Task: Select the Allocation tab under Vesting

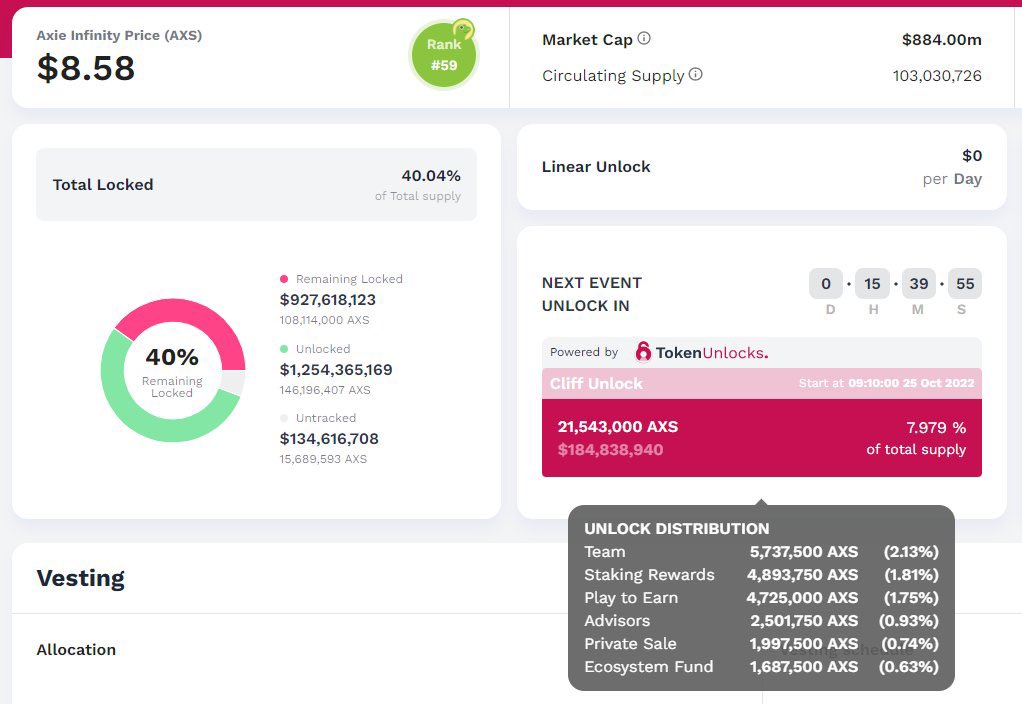Action: click(76, 650)
